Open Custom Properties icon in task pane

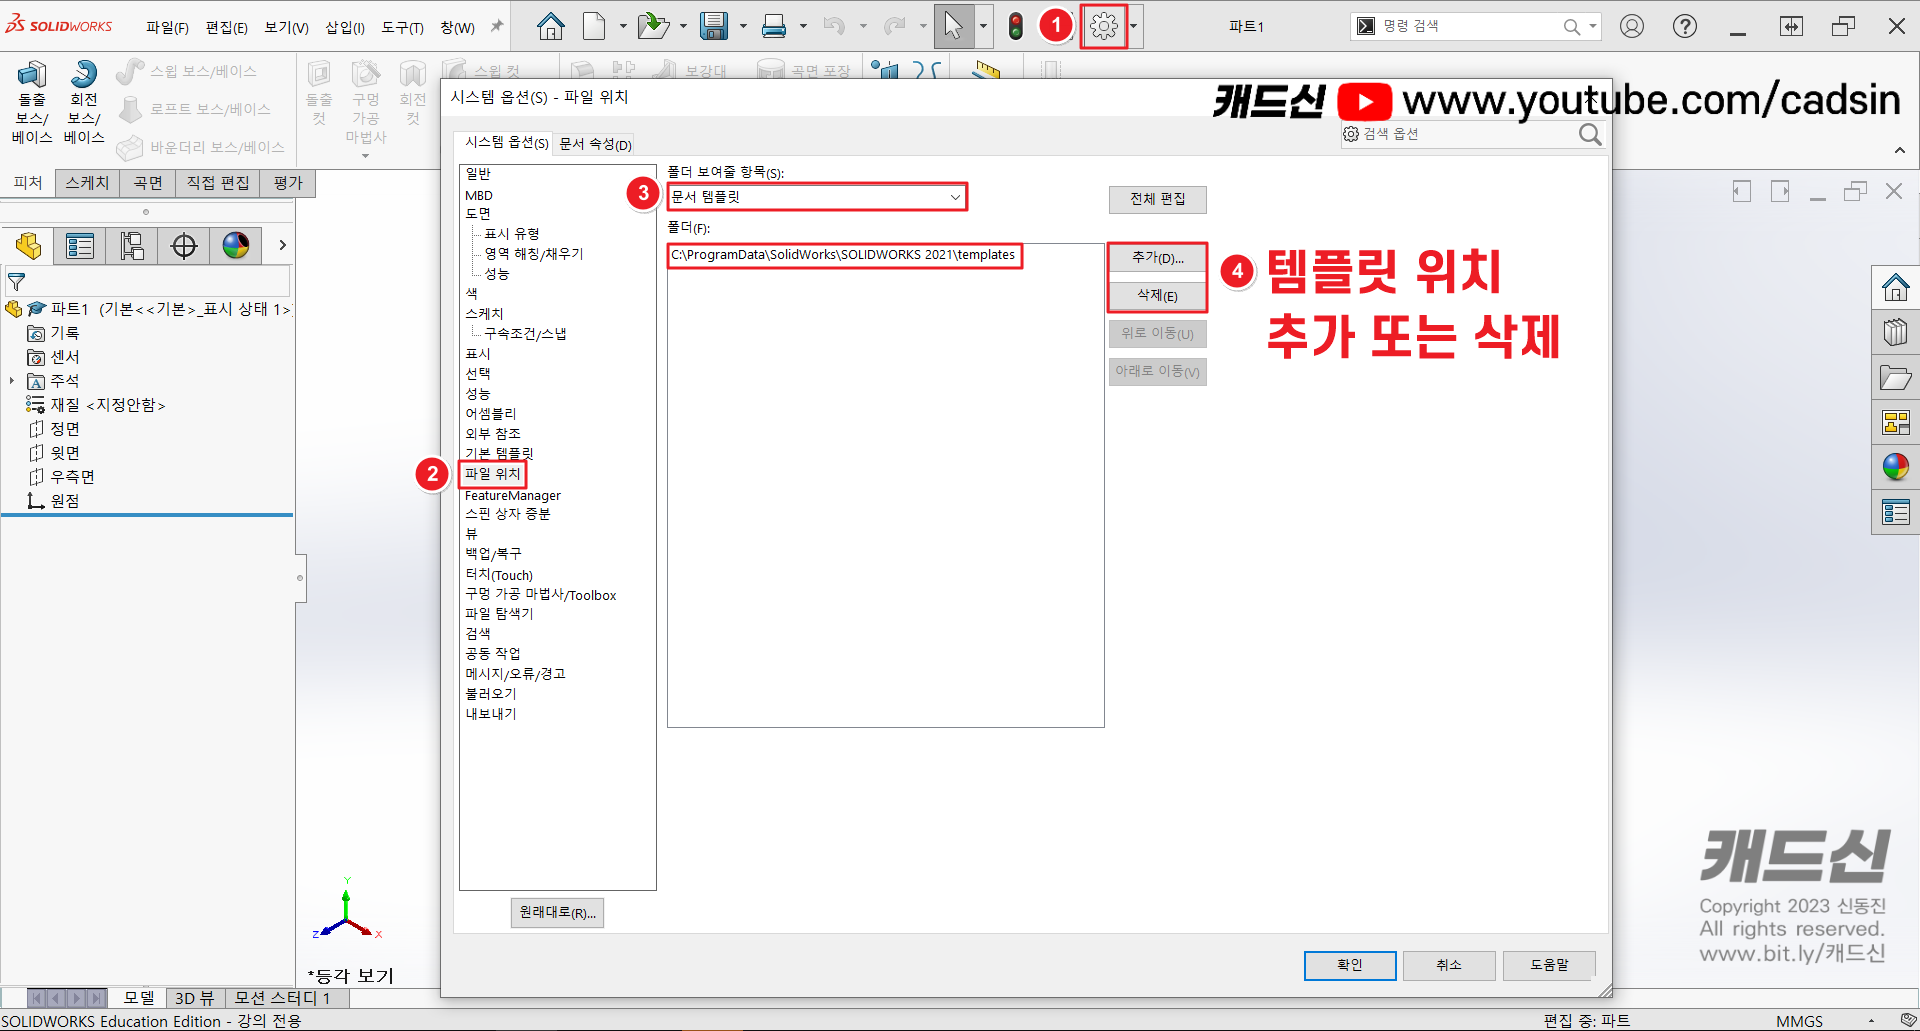pos(1895,512)
